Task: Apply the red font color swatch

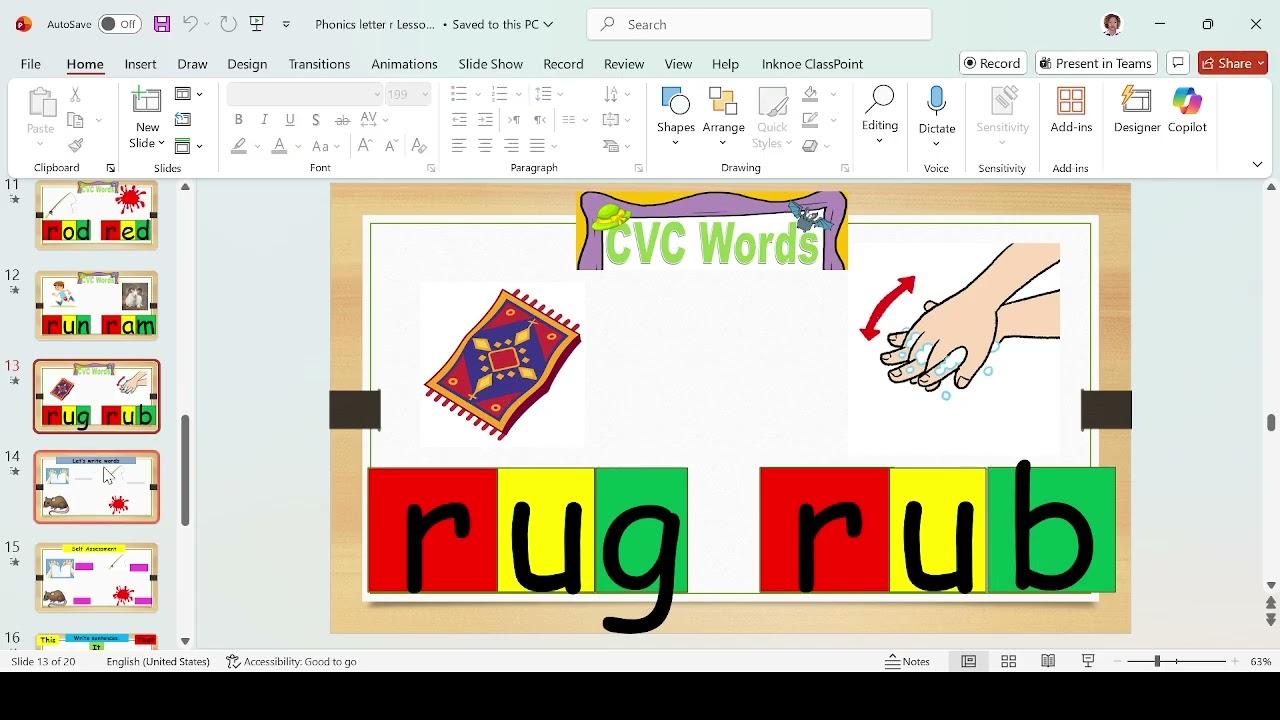Action: pyautogui.click(x=280, y=146)
